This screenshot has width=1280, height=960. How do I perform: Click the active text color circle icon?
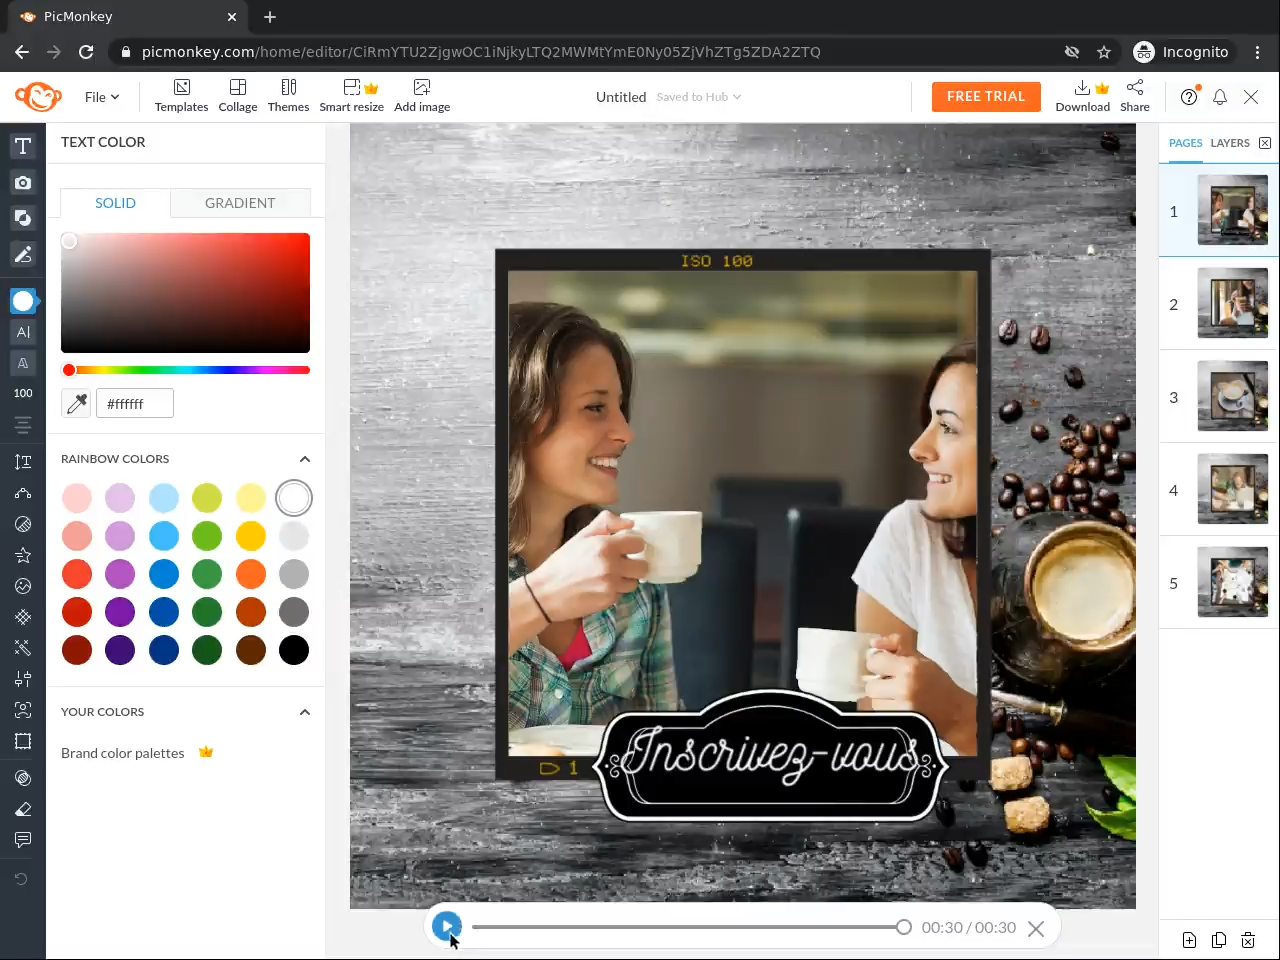[x=23, y=301]
